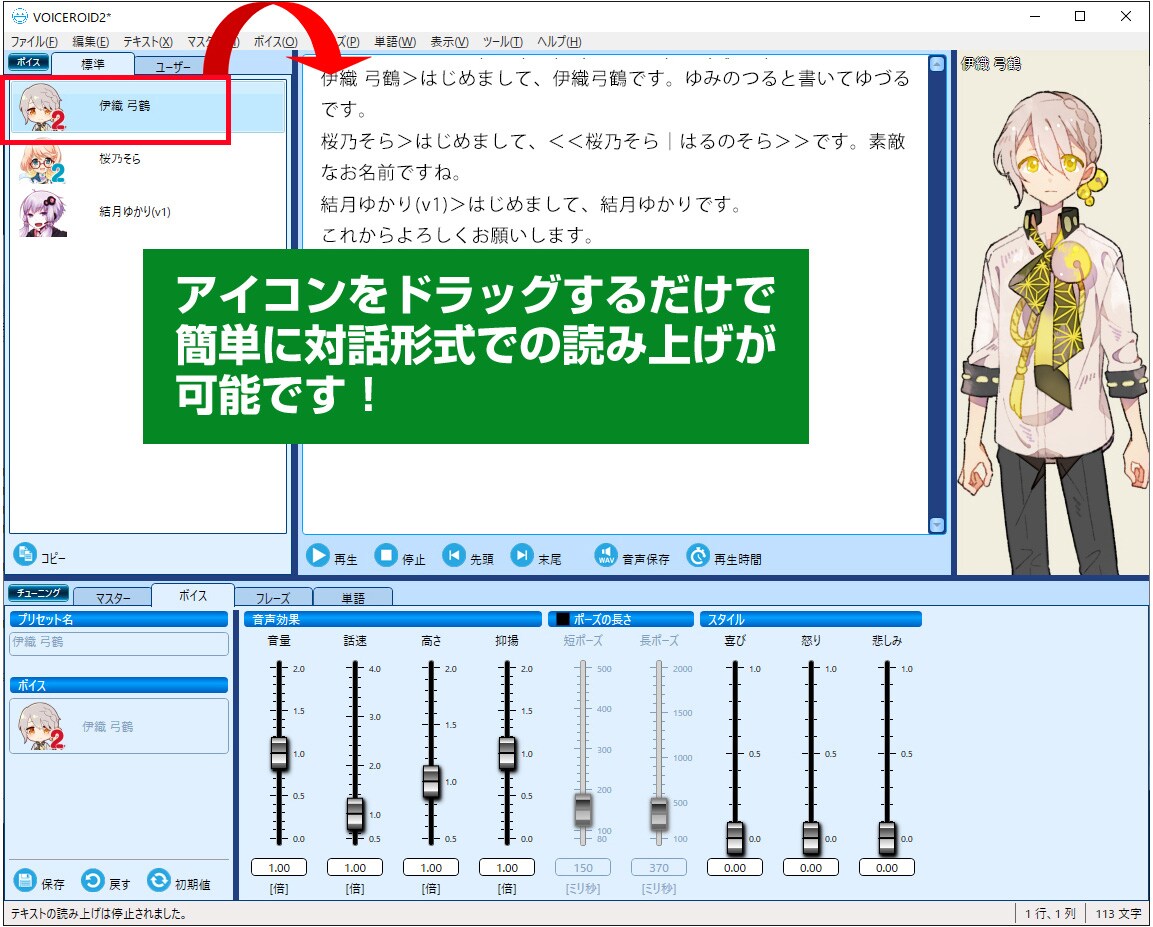The width and height of the screenshot is (1153, 927).
Task: Click inside text line これからよろしくお願いします。
Action: 457,235
